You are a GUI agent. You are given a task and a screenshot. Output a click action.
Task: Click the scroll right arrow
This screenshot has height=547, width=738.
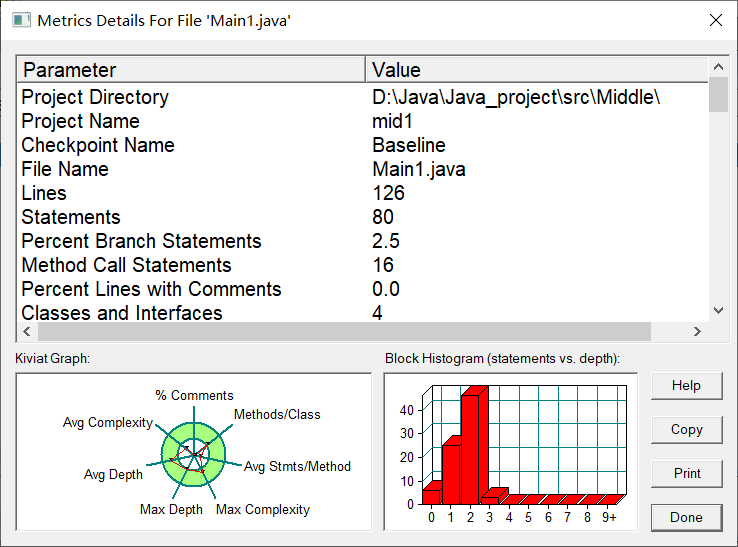click(697, 331)
